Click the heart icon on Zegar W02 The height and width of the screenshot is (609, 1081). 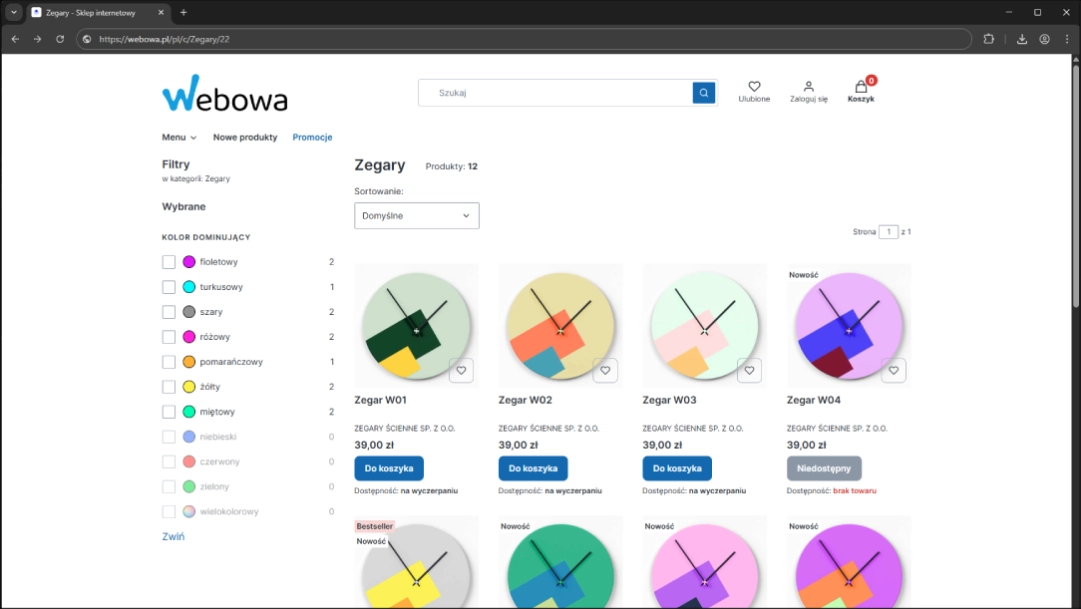click(605, 370)
